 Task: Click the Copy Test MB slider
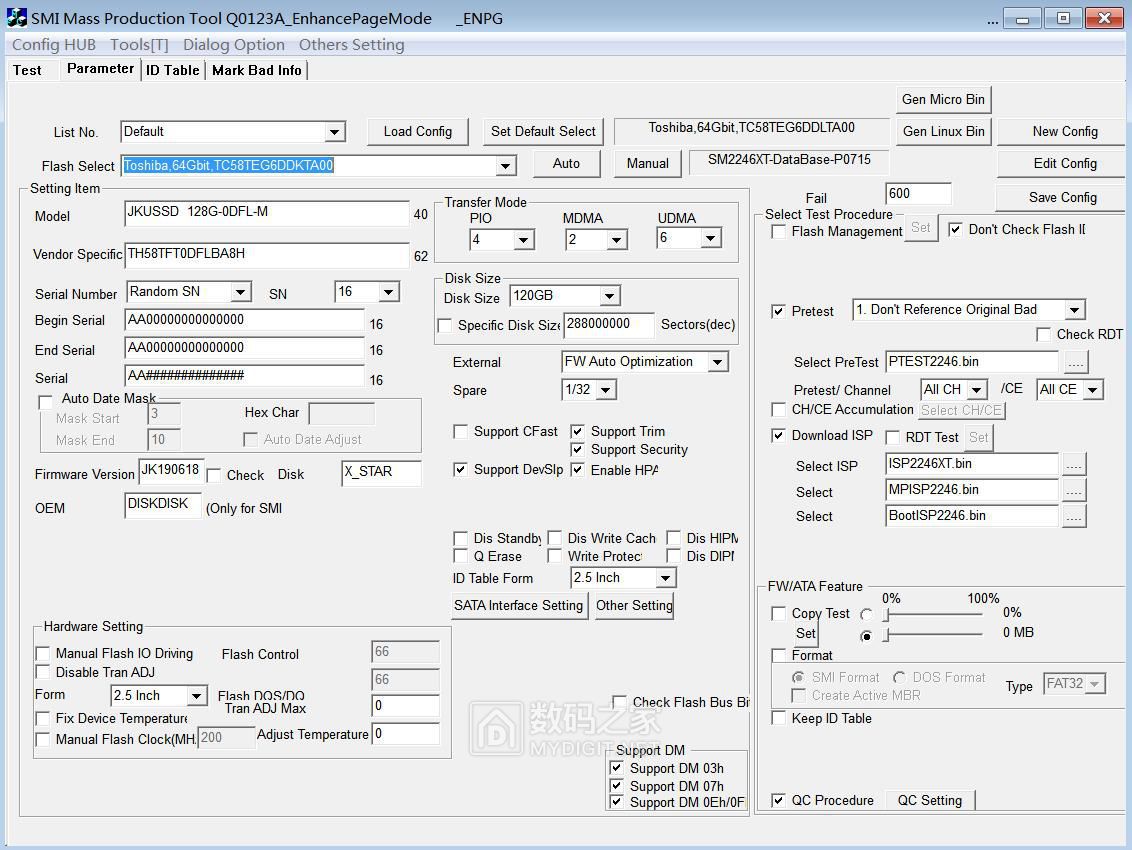tap(933, 635)
